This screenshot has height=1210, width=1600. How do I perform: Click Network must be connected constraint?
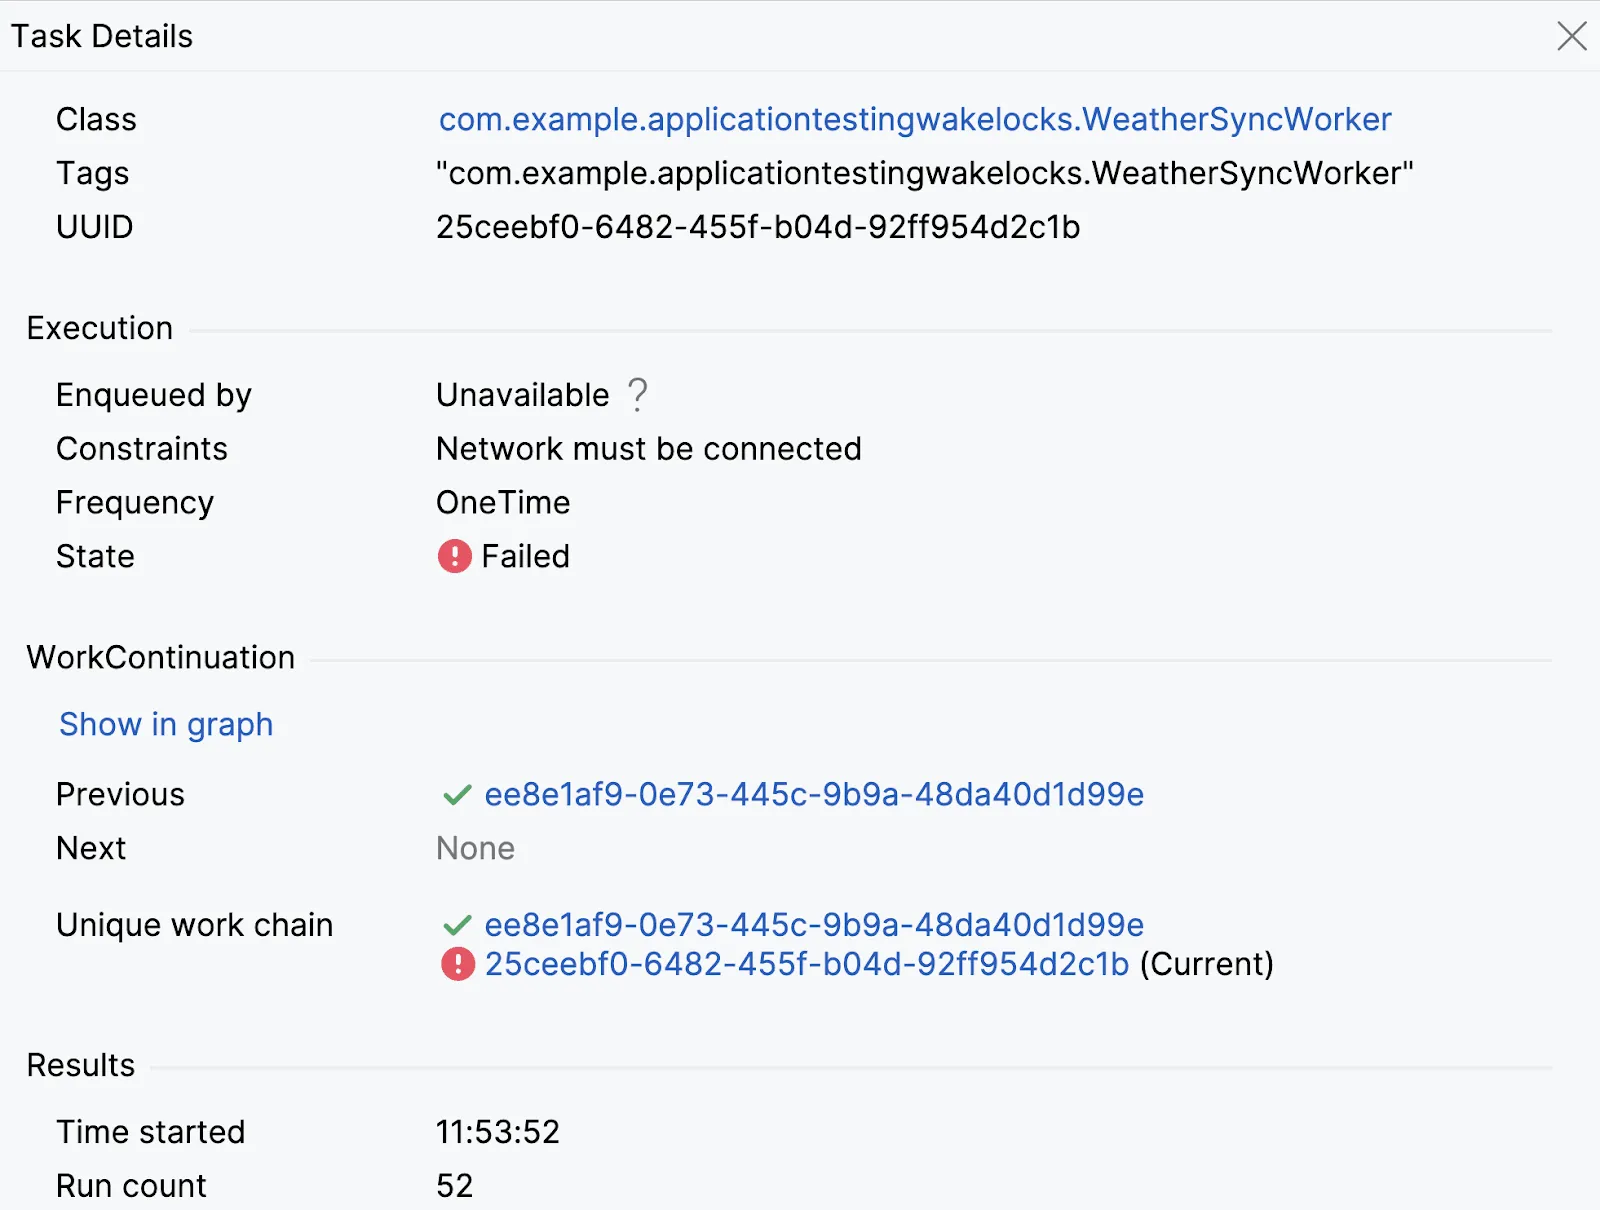(648, 449)
